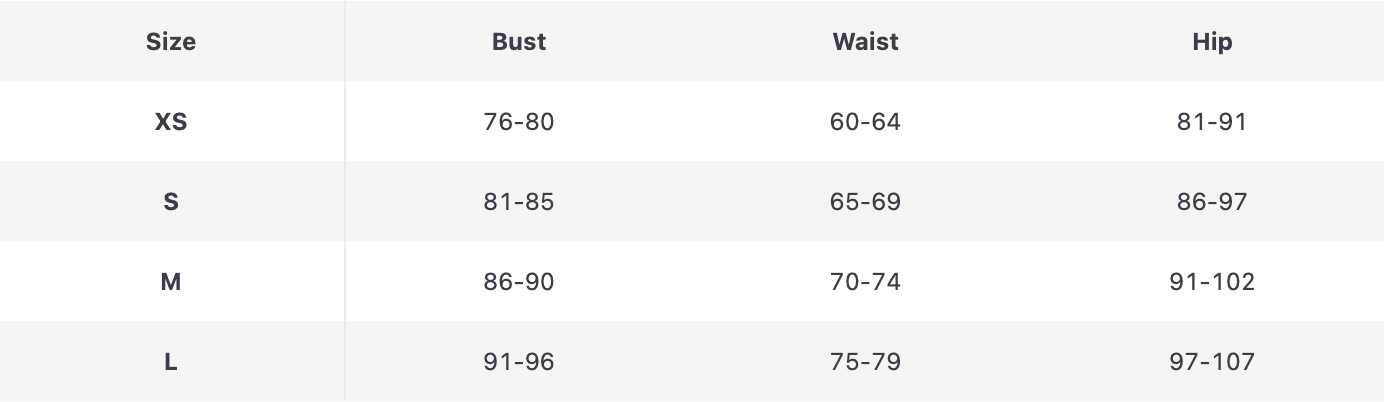Click the M waist value 70-74
Viewport: 1384px width, 402px height.
(x=865, y=282)
